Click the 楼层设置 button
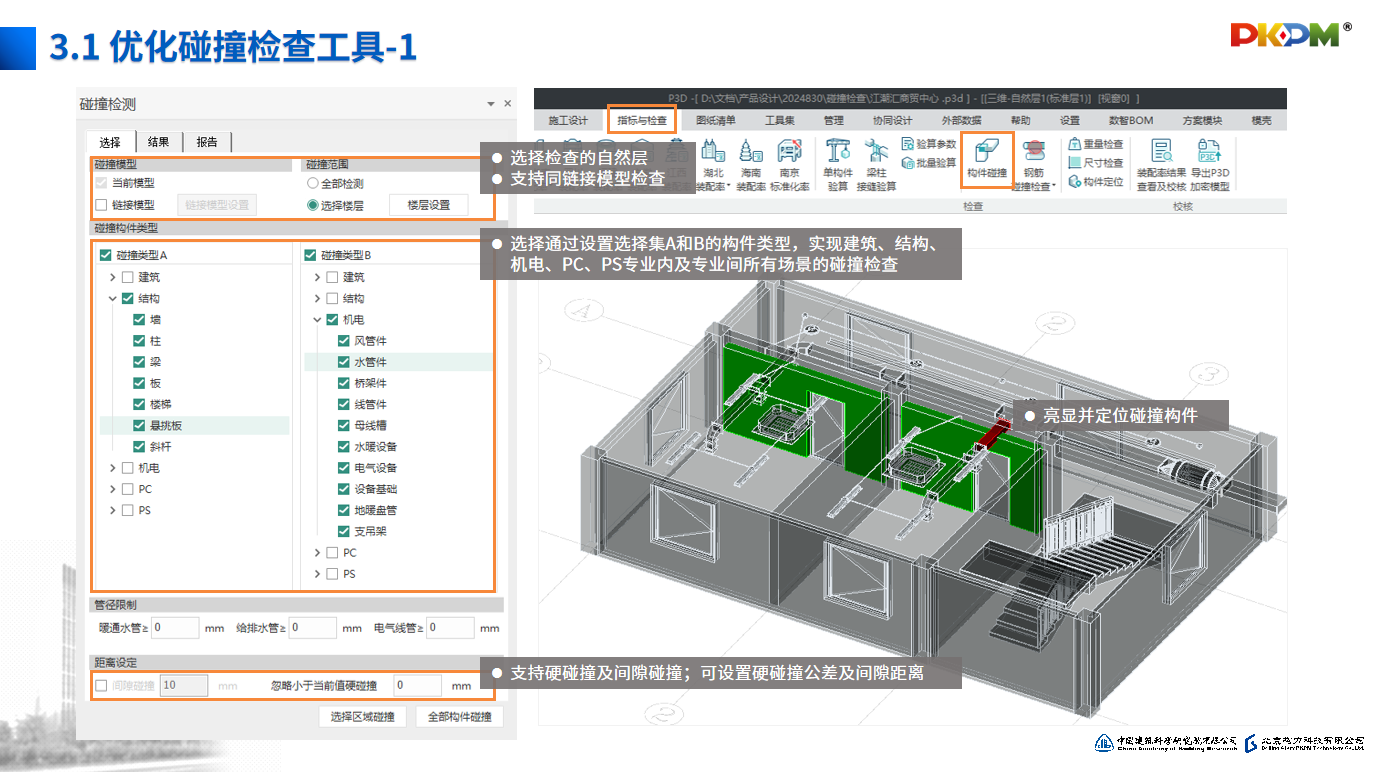The height and width of the screenshot is (772, 1378). point(428,205)
